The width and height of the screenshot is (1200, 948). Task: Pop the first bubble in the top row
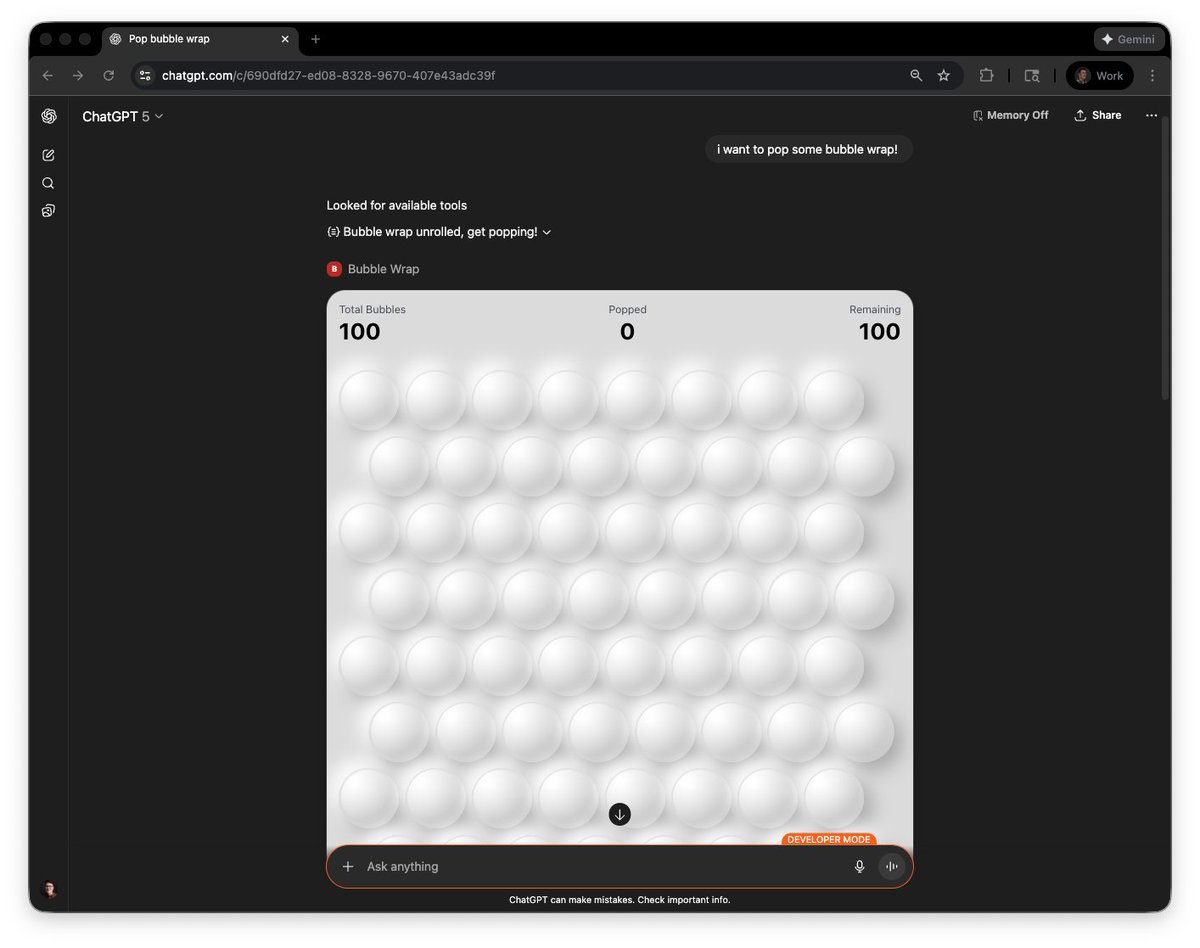(x=369, y=400)
